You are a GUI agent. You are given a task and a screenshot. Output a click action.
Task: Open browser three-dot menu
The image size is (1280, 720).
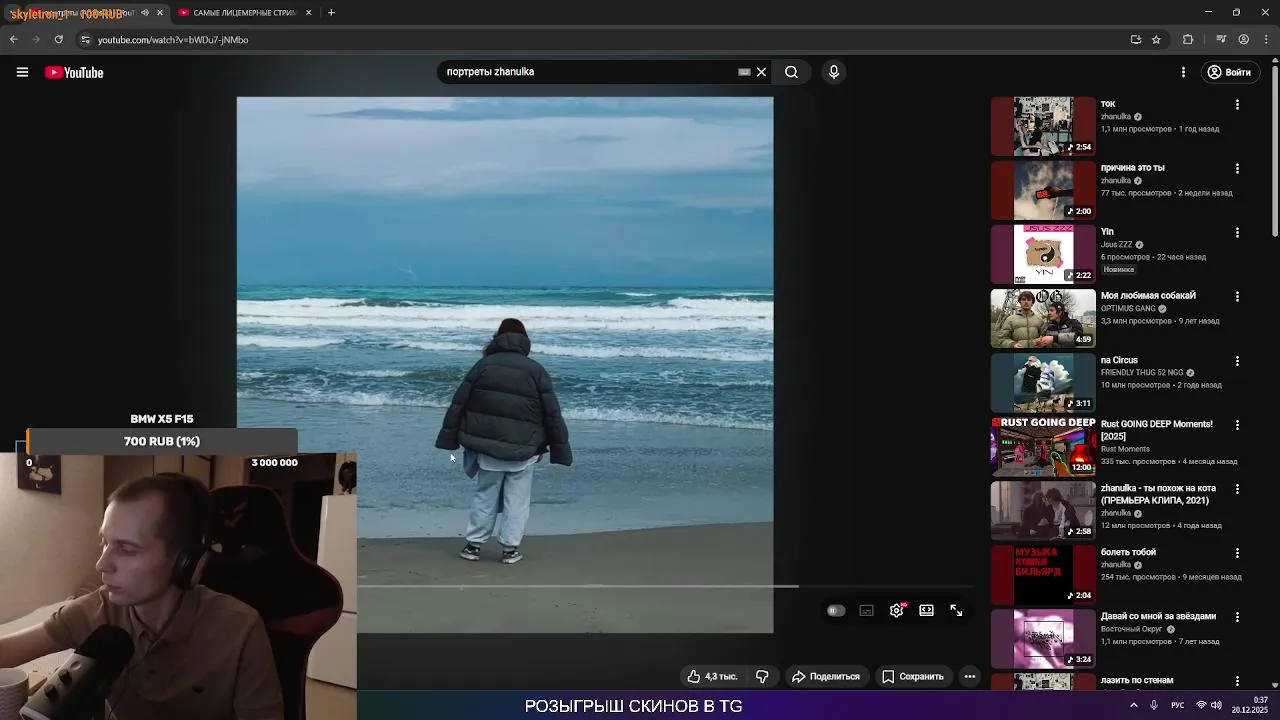1266,40
